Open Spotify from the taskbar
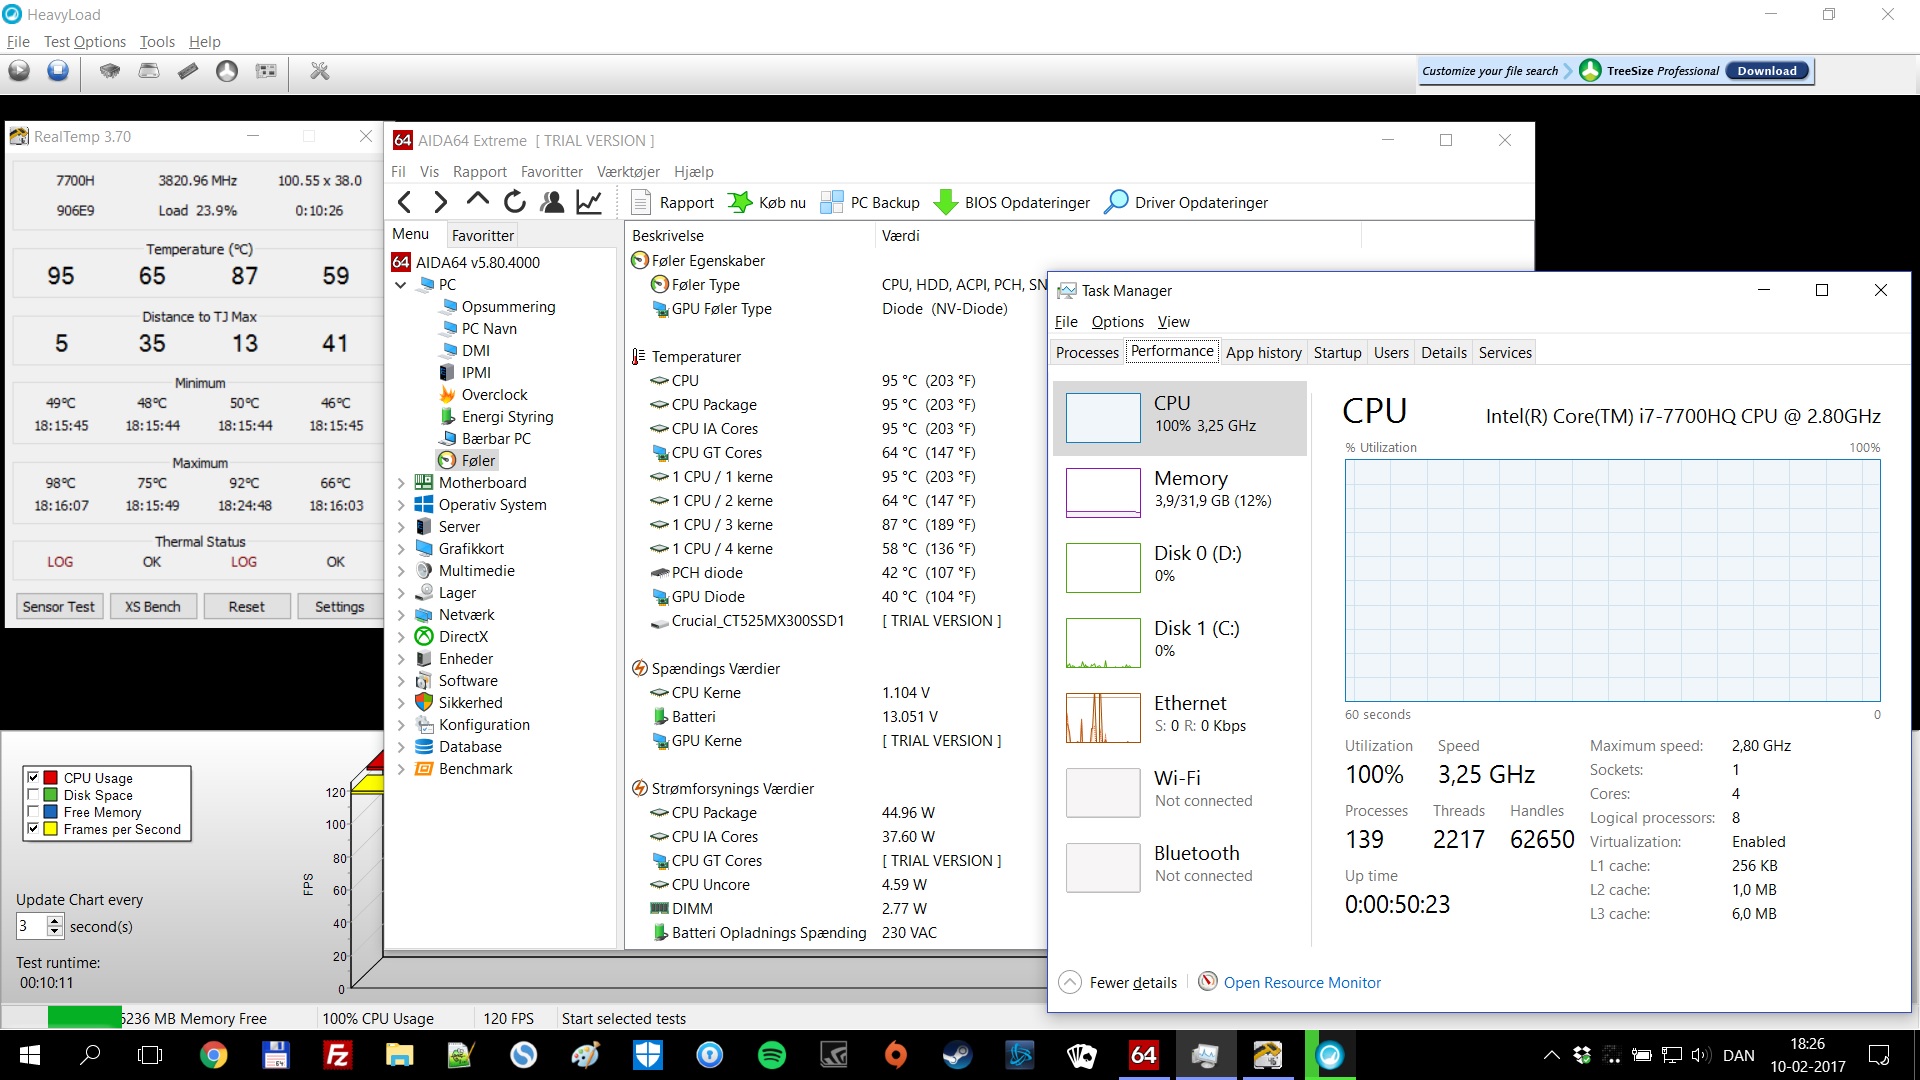The height and width of the screenshot is (1080, 1920). [771, 1055]
